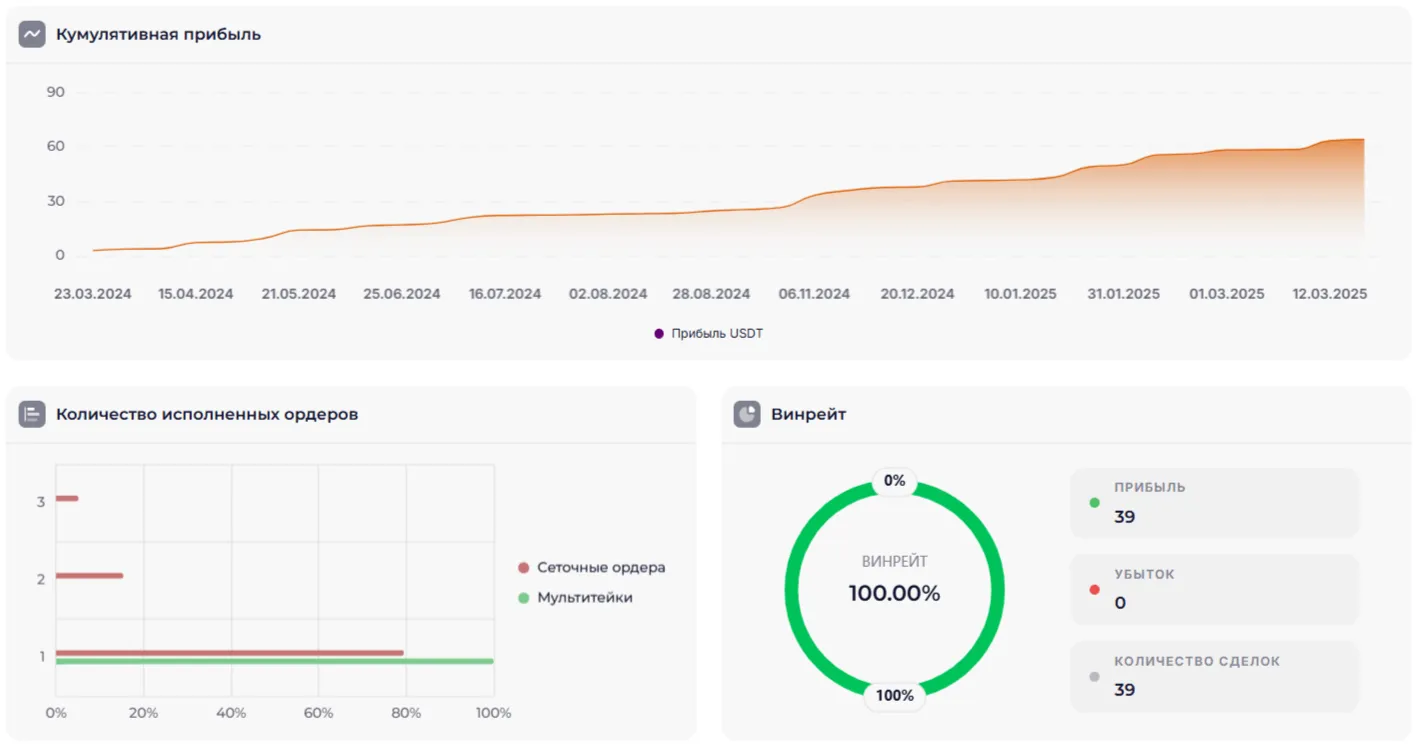Click the green winrate donut ring
Image resolution: width=1416 pixels, height=746 pixels.
(x=795, y=592)
